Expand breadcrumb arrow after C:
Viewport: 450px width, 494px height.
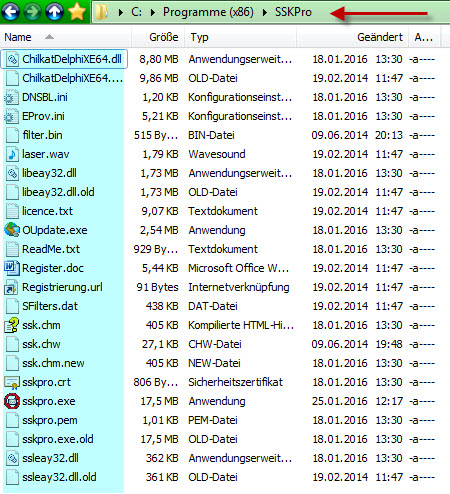[x=153, y=12]
